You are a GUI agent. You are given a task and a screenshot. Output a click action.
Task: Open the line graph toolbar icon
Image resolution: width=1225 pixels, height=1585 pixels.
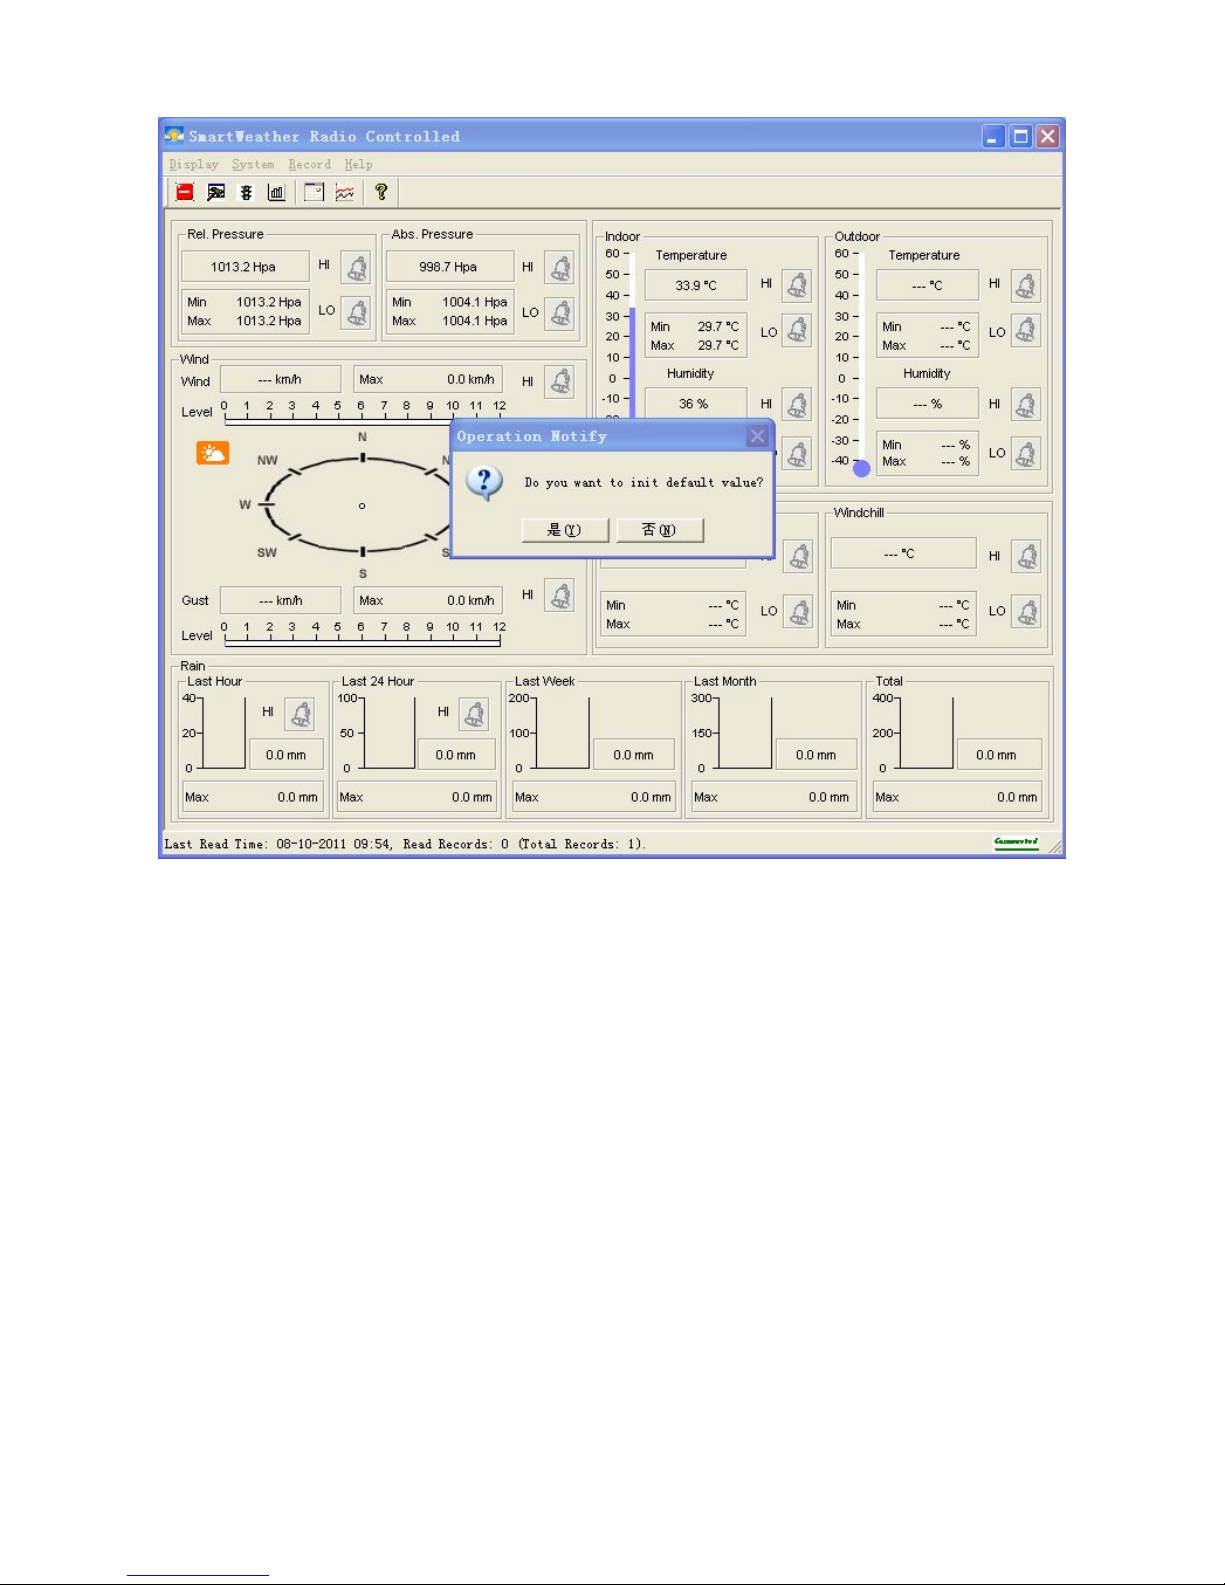[345, 193]
